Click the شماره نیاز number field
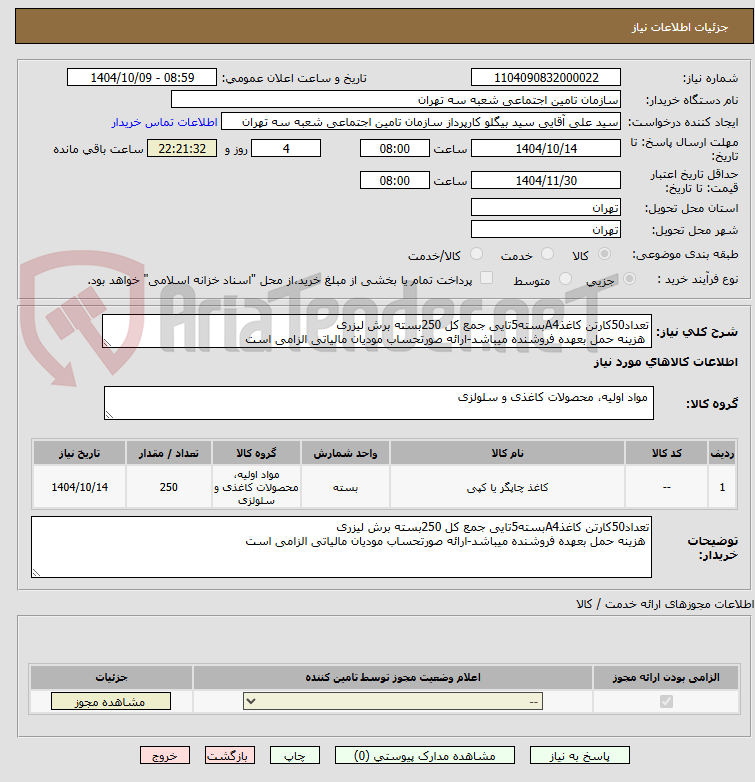 point(546,78)
